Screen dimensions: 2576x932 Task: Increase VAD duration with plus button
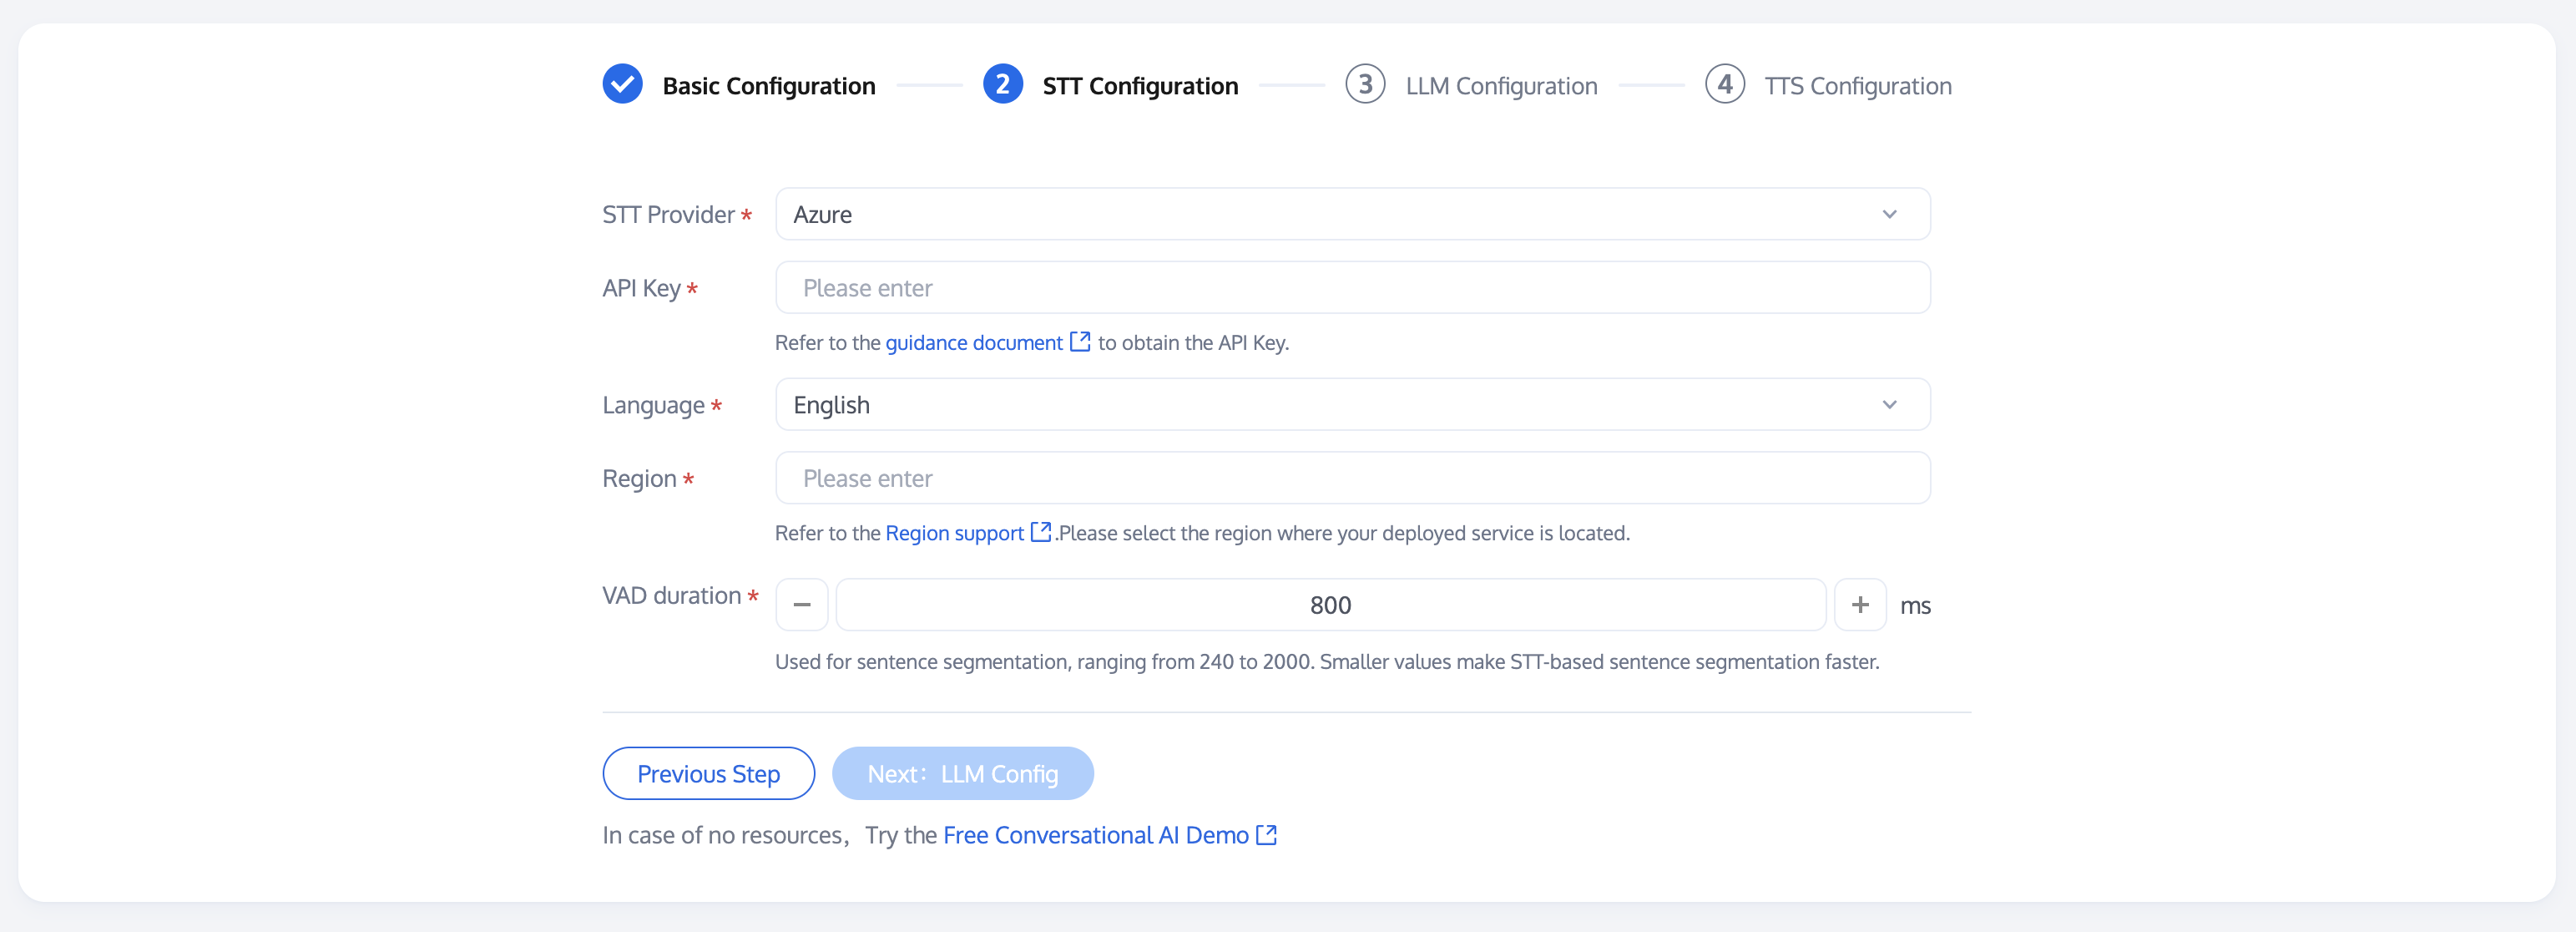coord(1860,605)
